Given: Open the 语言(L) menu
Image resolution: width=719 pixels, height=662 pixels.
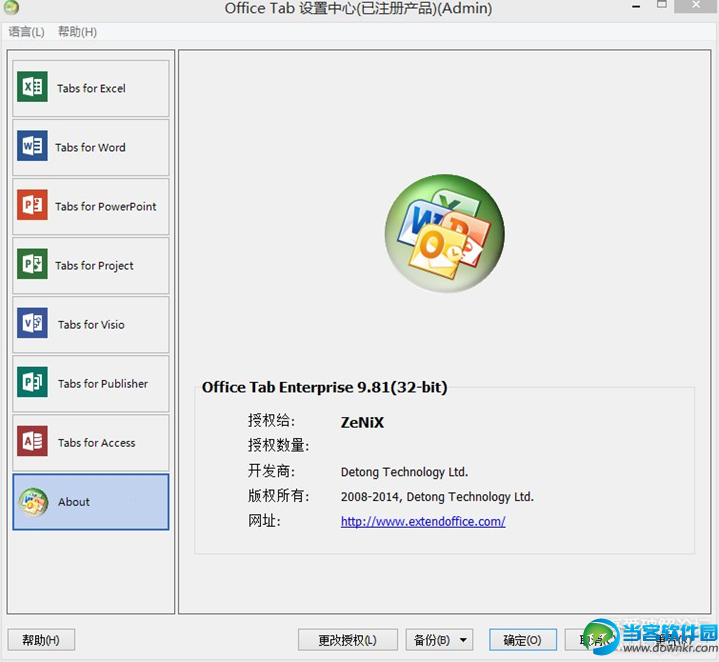Looking at the screenshot, I should pyautogui.click(x=27, y=32).
